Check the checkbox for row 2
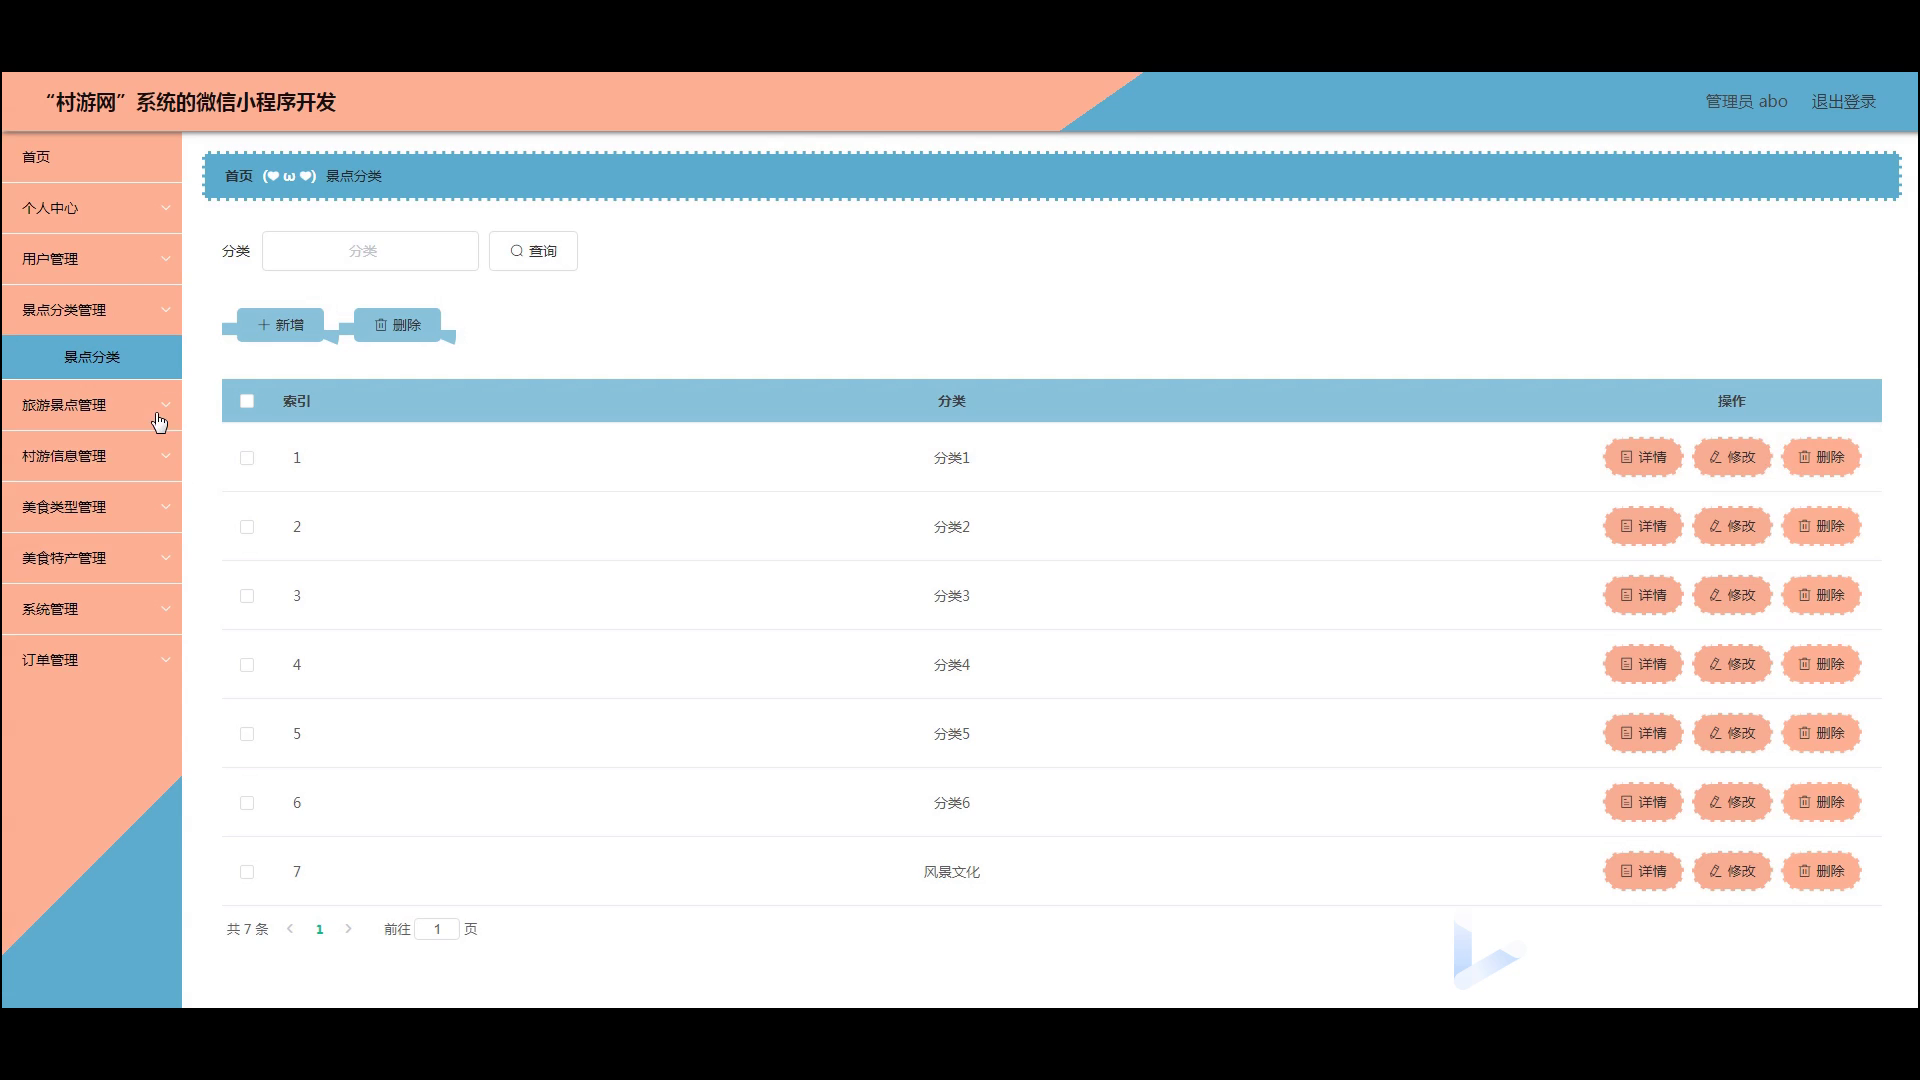1920x1080 pixels. pyautogui.click(x=247, y=527)
